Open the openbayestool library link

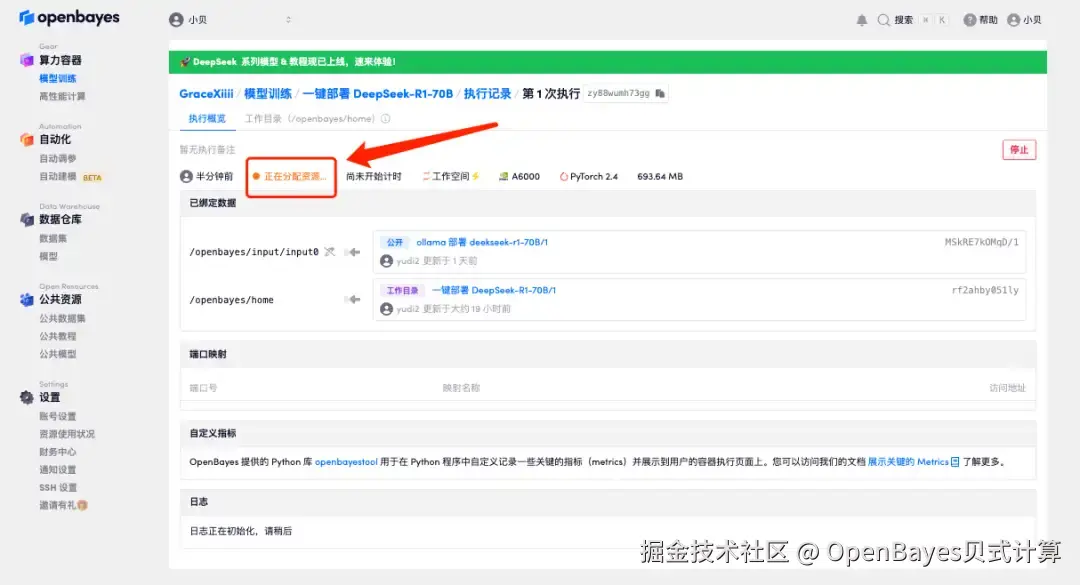(346, 462)
